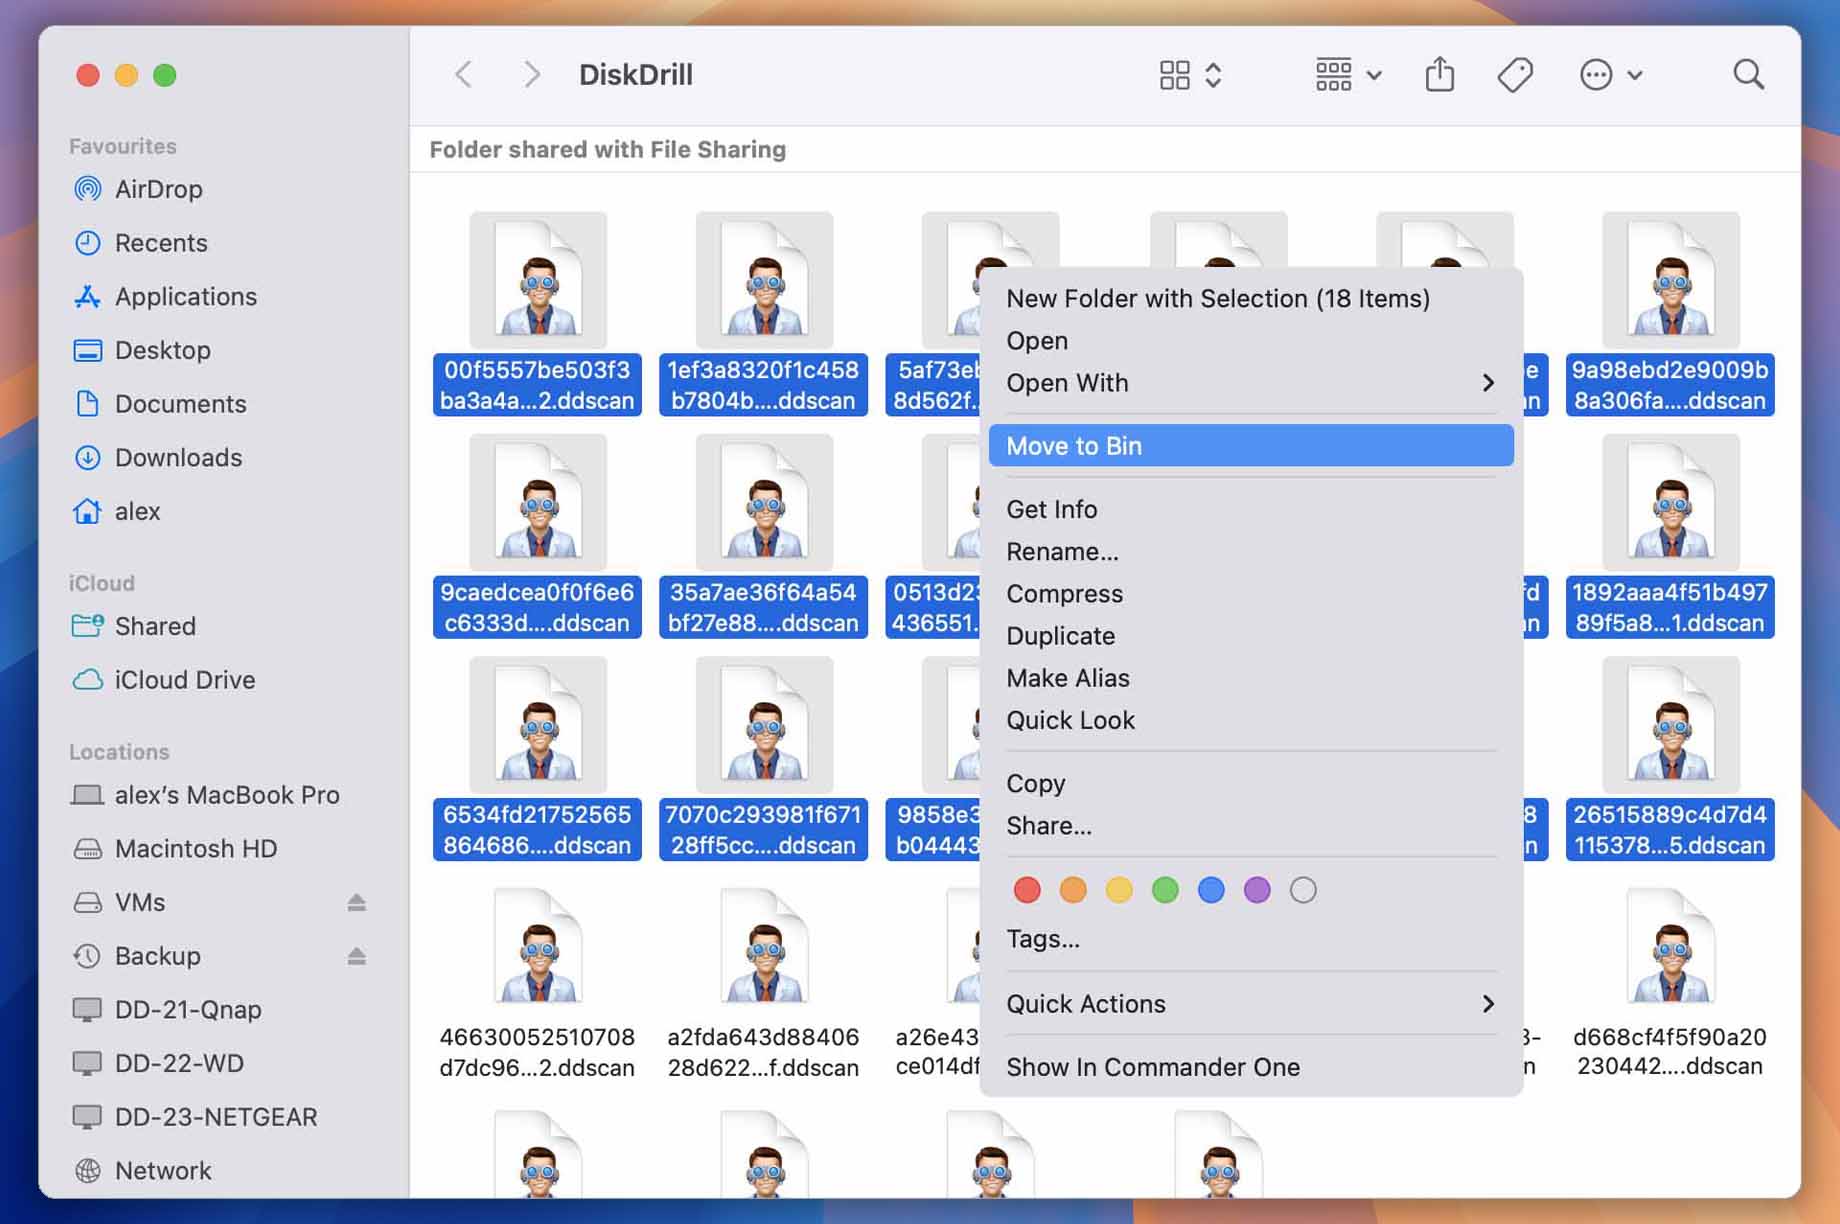Click the 6534fd21752565 file name
The height and width of the screenshot is (1224, 1840).
pos(537,830)
